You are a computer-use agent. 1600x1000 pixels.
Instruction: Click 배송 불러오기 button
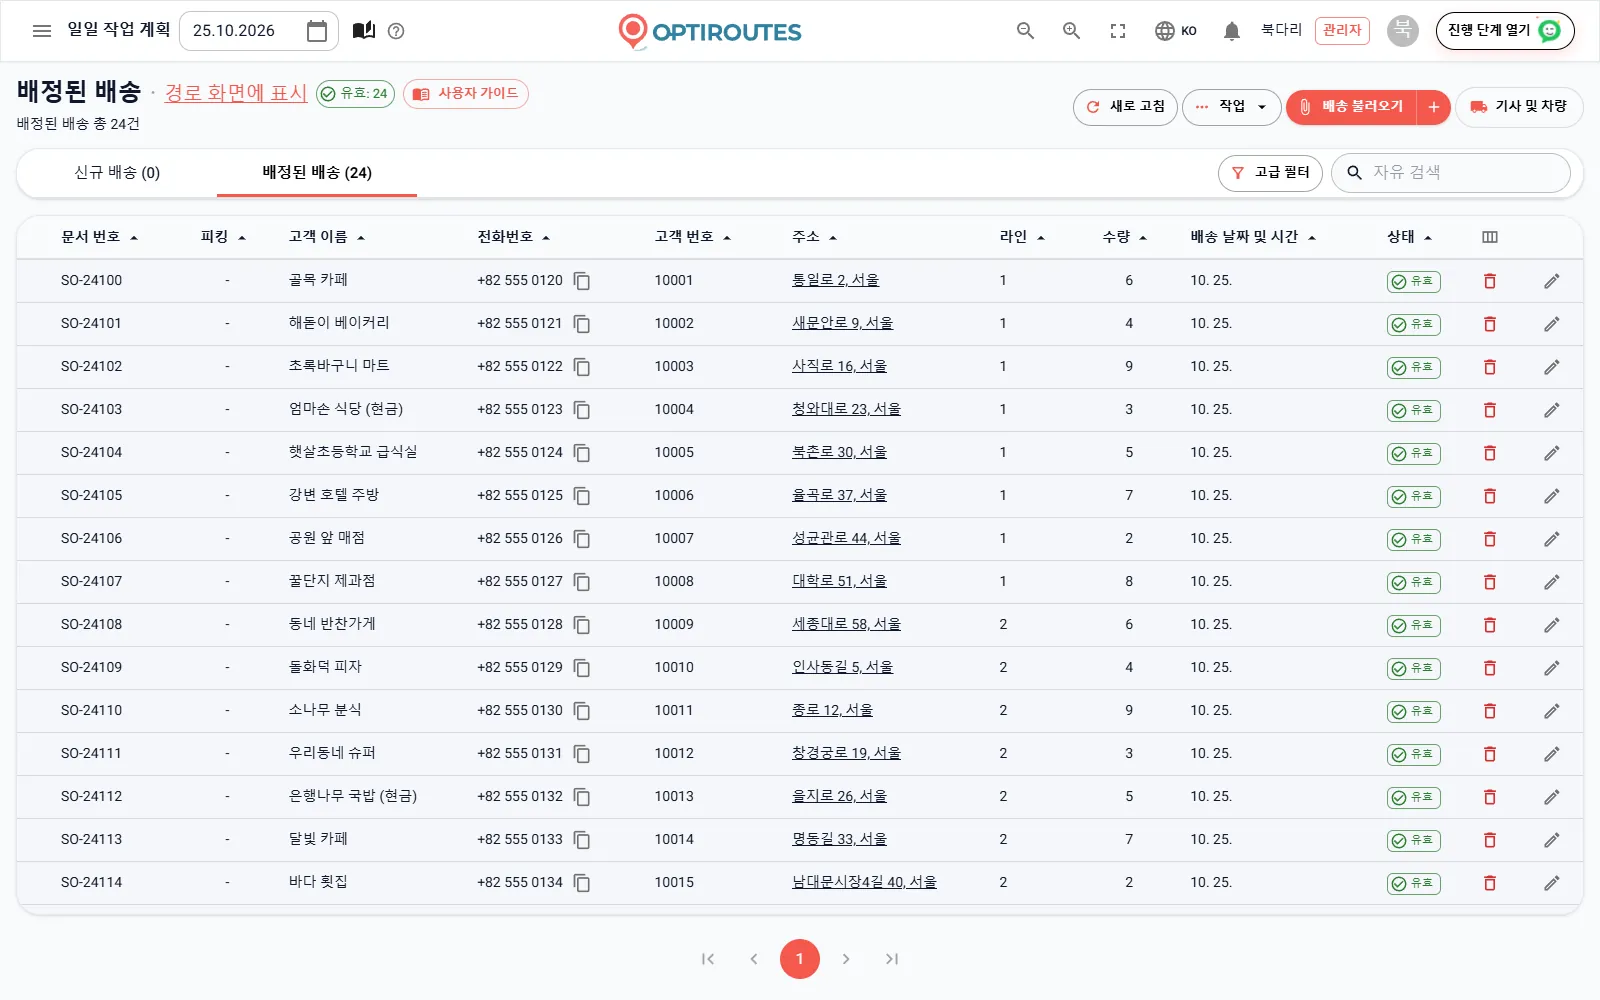pyautogui.click(x=1352, y=107)
